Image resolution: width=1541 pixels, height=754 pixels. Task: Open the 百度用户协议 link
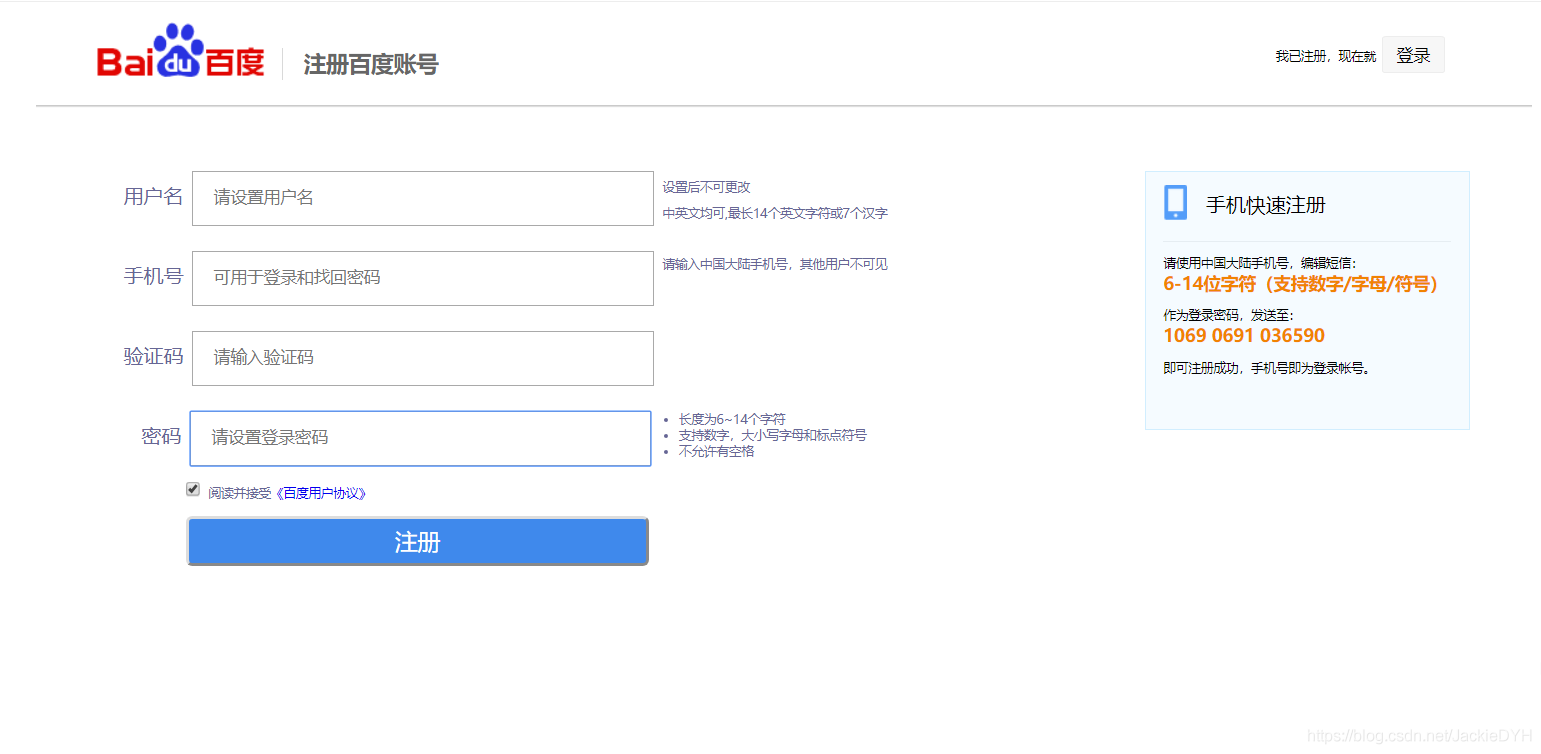pos(320,493)
